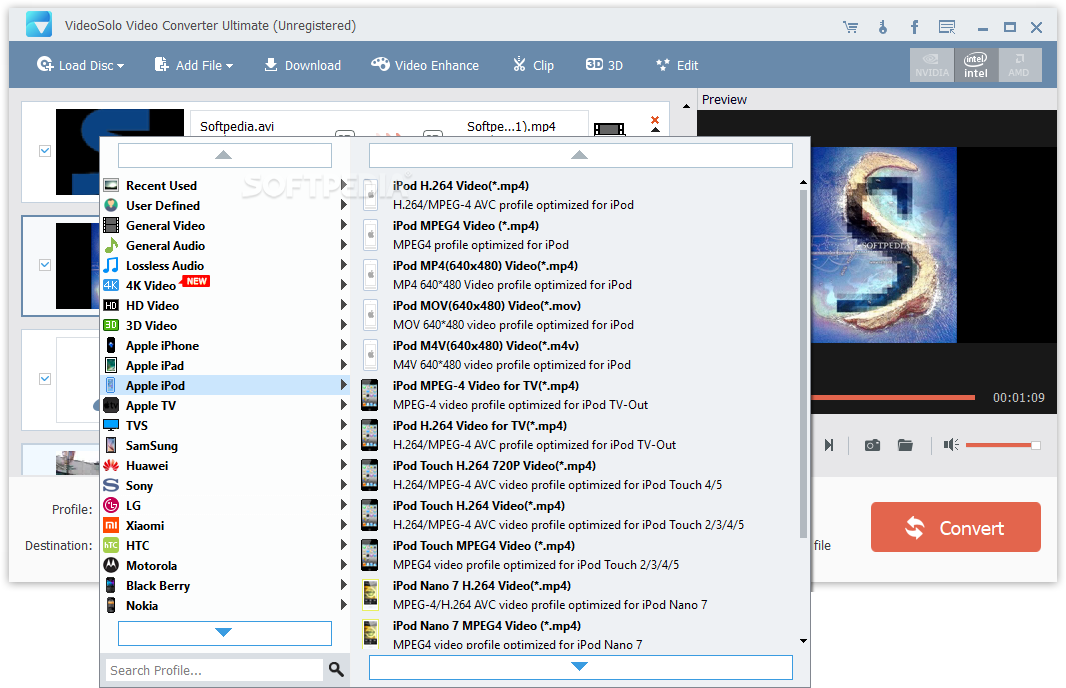1066x688 pixels.
Task: Open the Load Disc dropdown
Action: [80, 65]
